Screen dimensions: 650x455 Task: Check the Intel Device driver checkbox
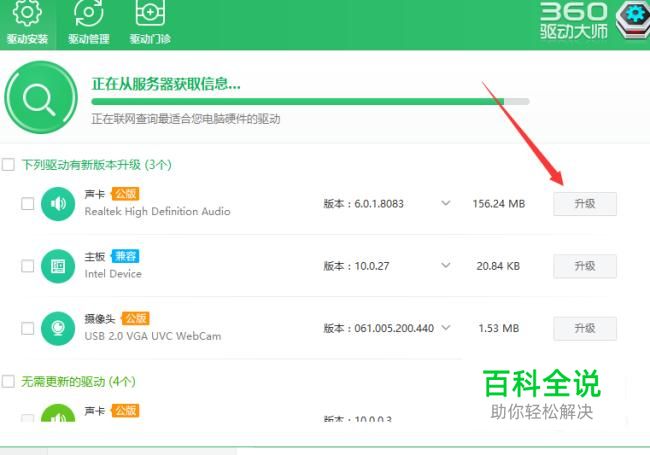[x=28, y=266]
